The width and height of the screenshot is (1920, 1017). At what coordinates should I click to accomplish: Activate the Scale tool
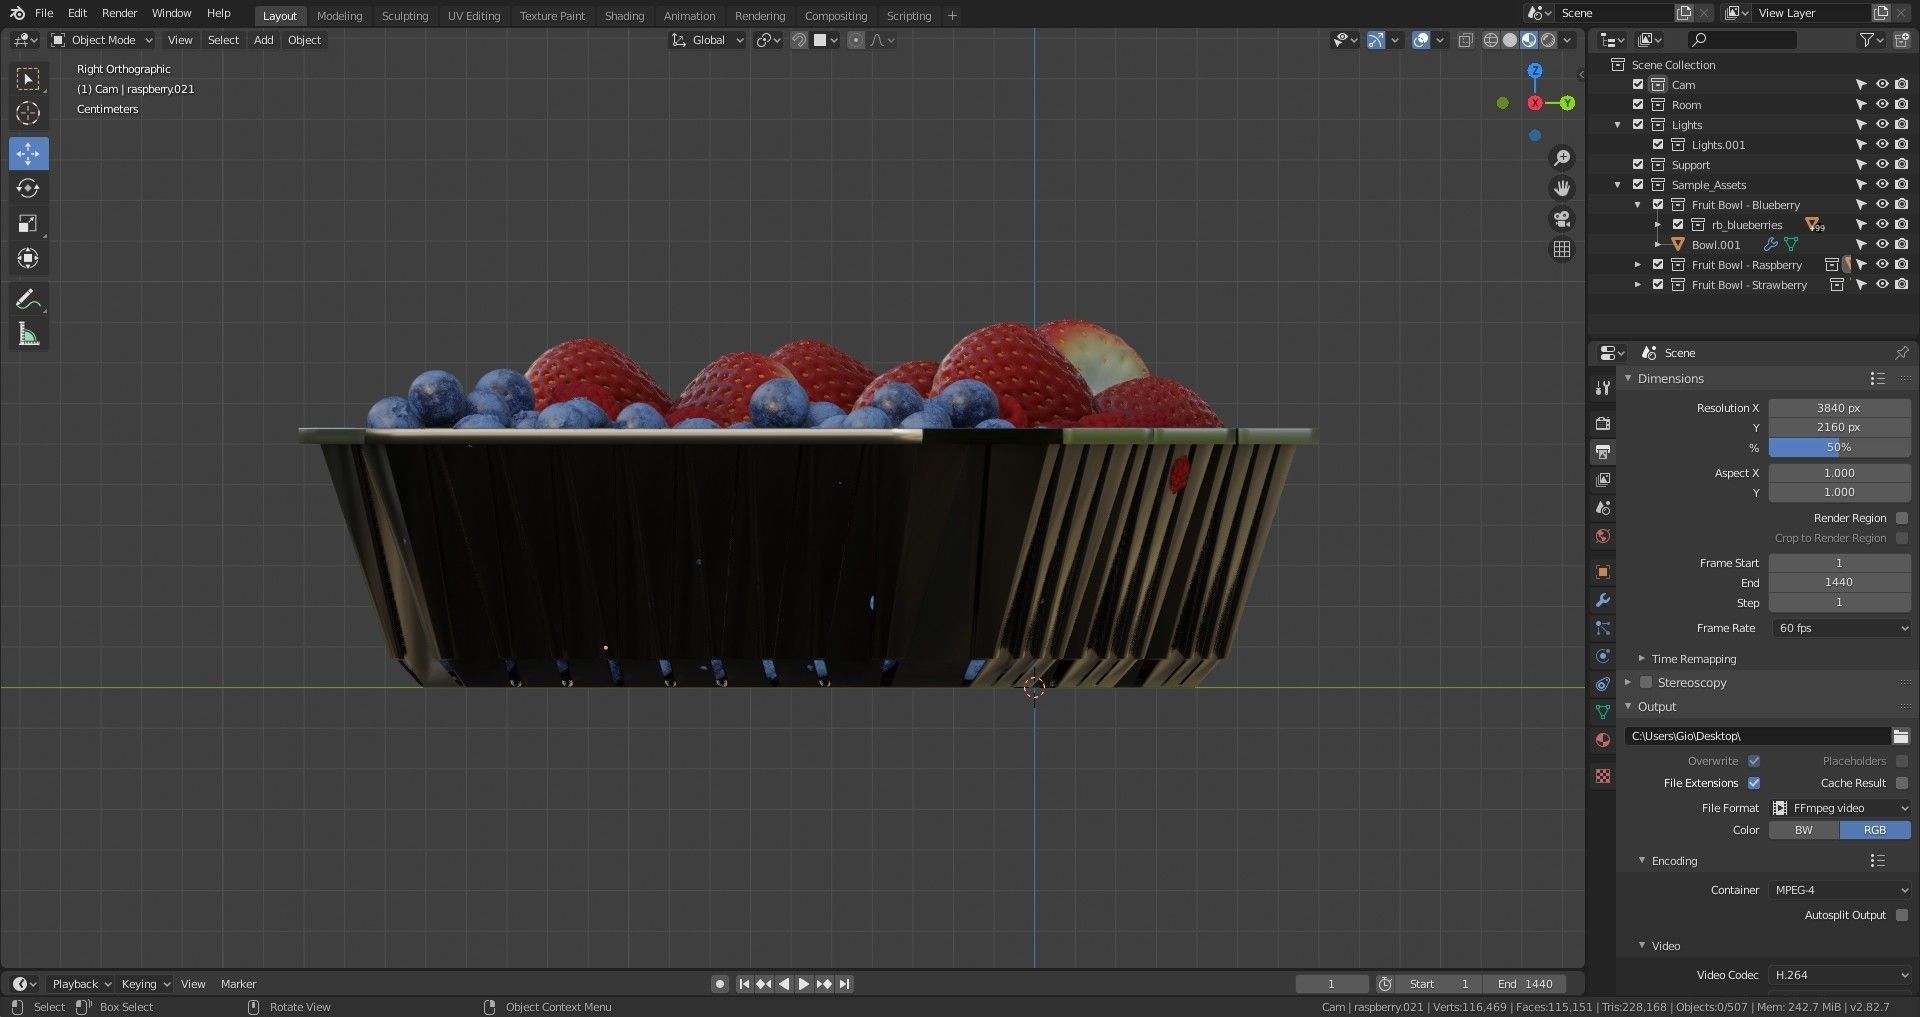pyautogui.click(x=28, y=223)
